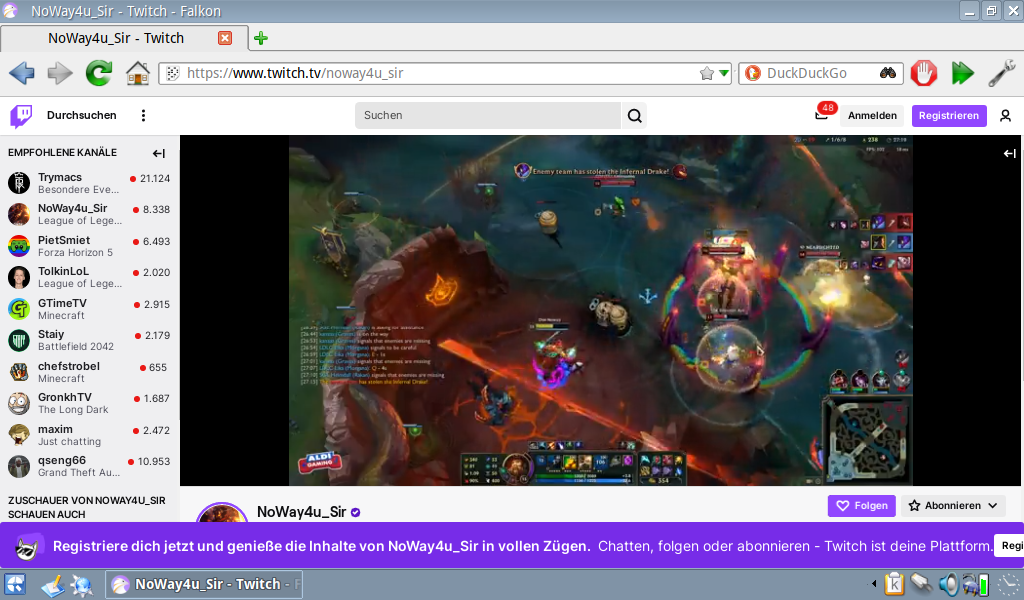The width and height of the screenshot is (1024, 600).
Task: Open GronkhTV The Long Dark channel
Action: (x=89, y=403)
